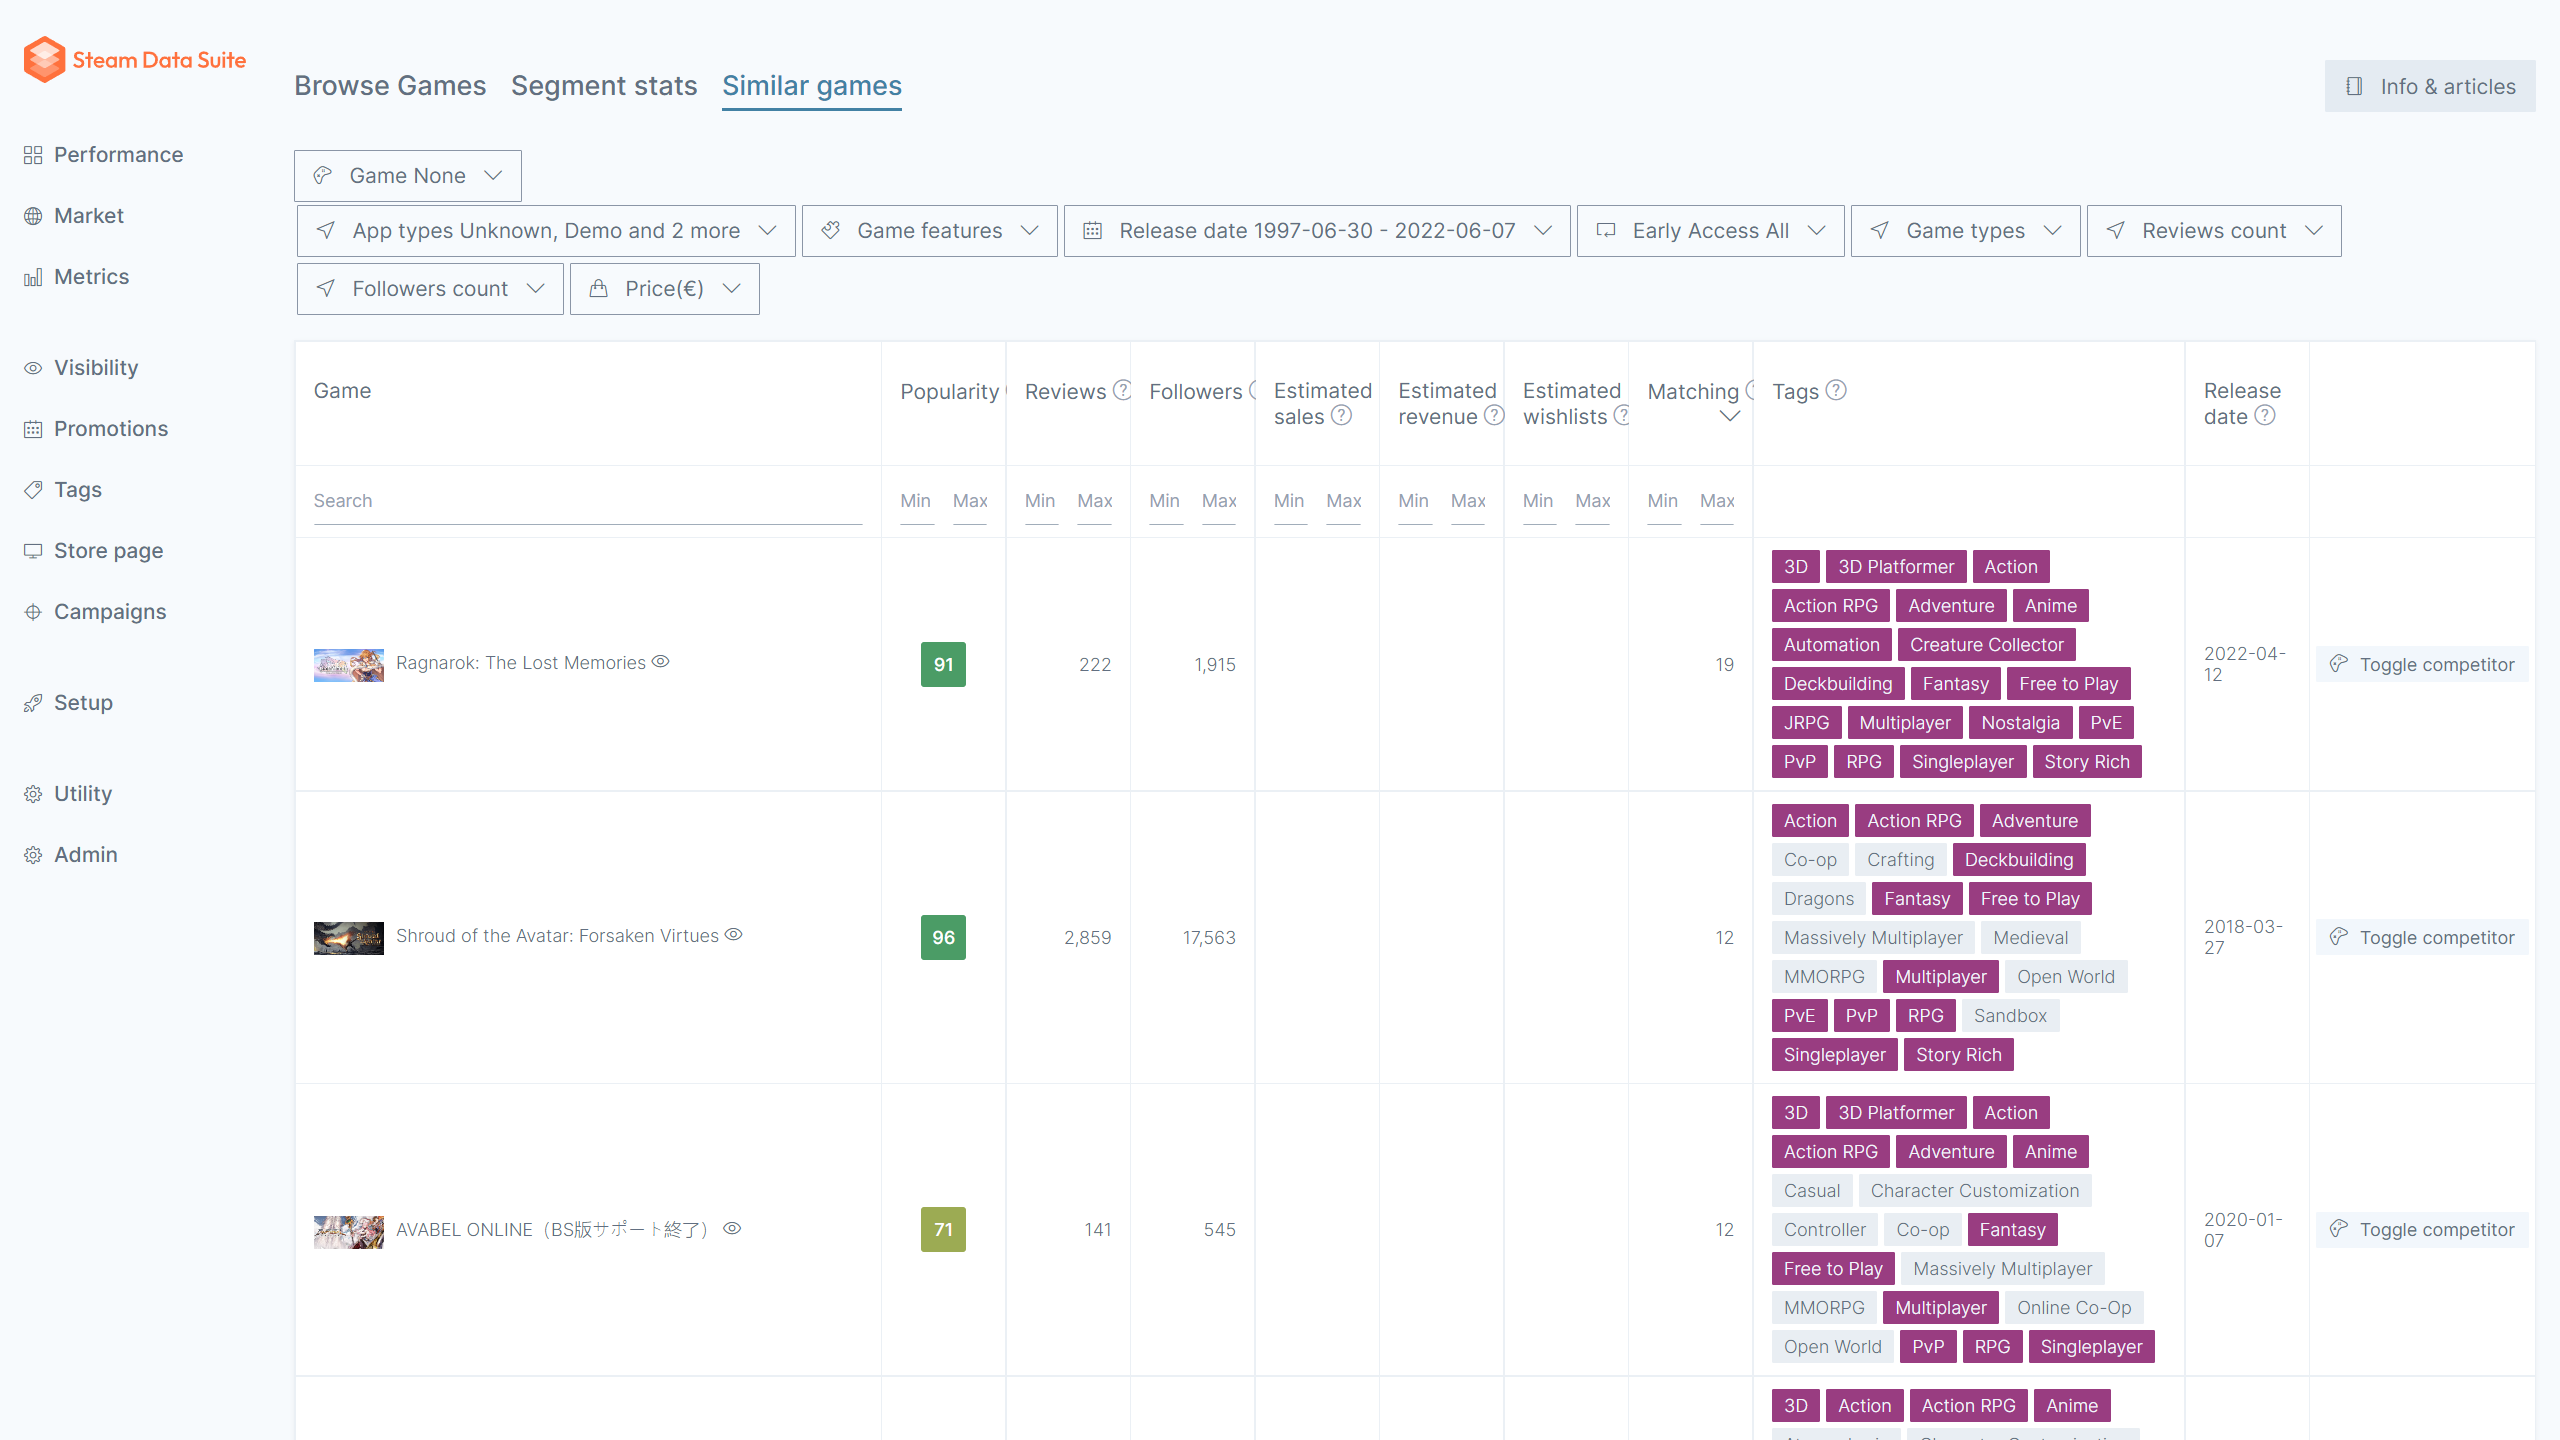The image size is (2560, 1440).
Task: Click the Dragons tag on Shroud row
Action: coord(1818,899)
